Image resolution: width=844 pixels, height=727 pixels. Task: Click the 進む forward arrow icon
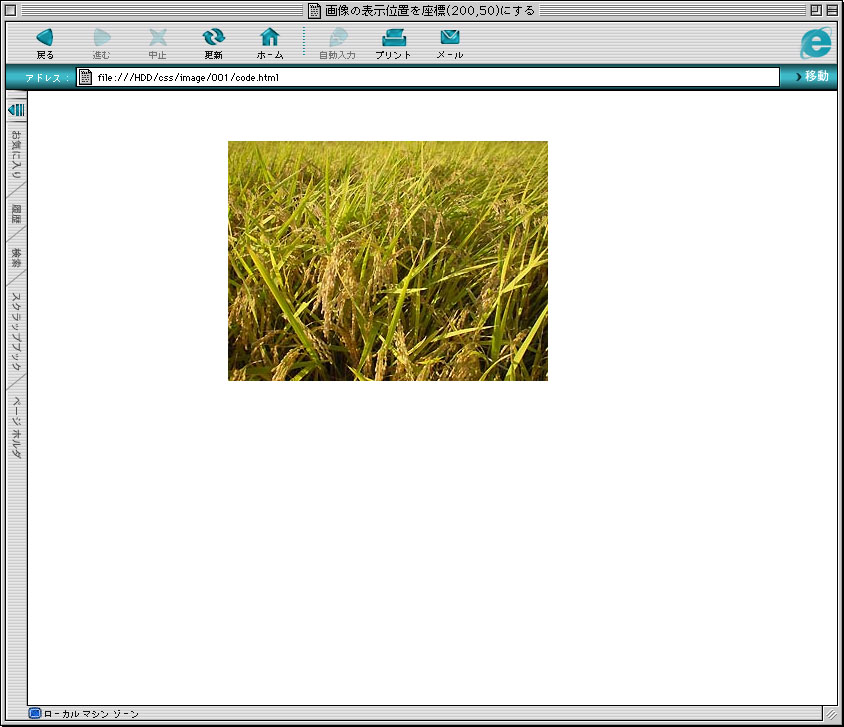[102, 38]
